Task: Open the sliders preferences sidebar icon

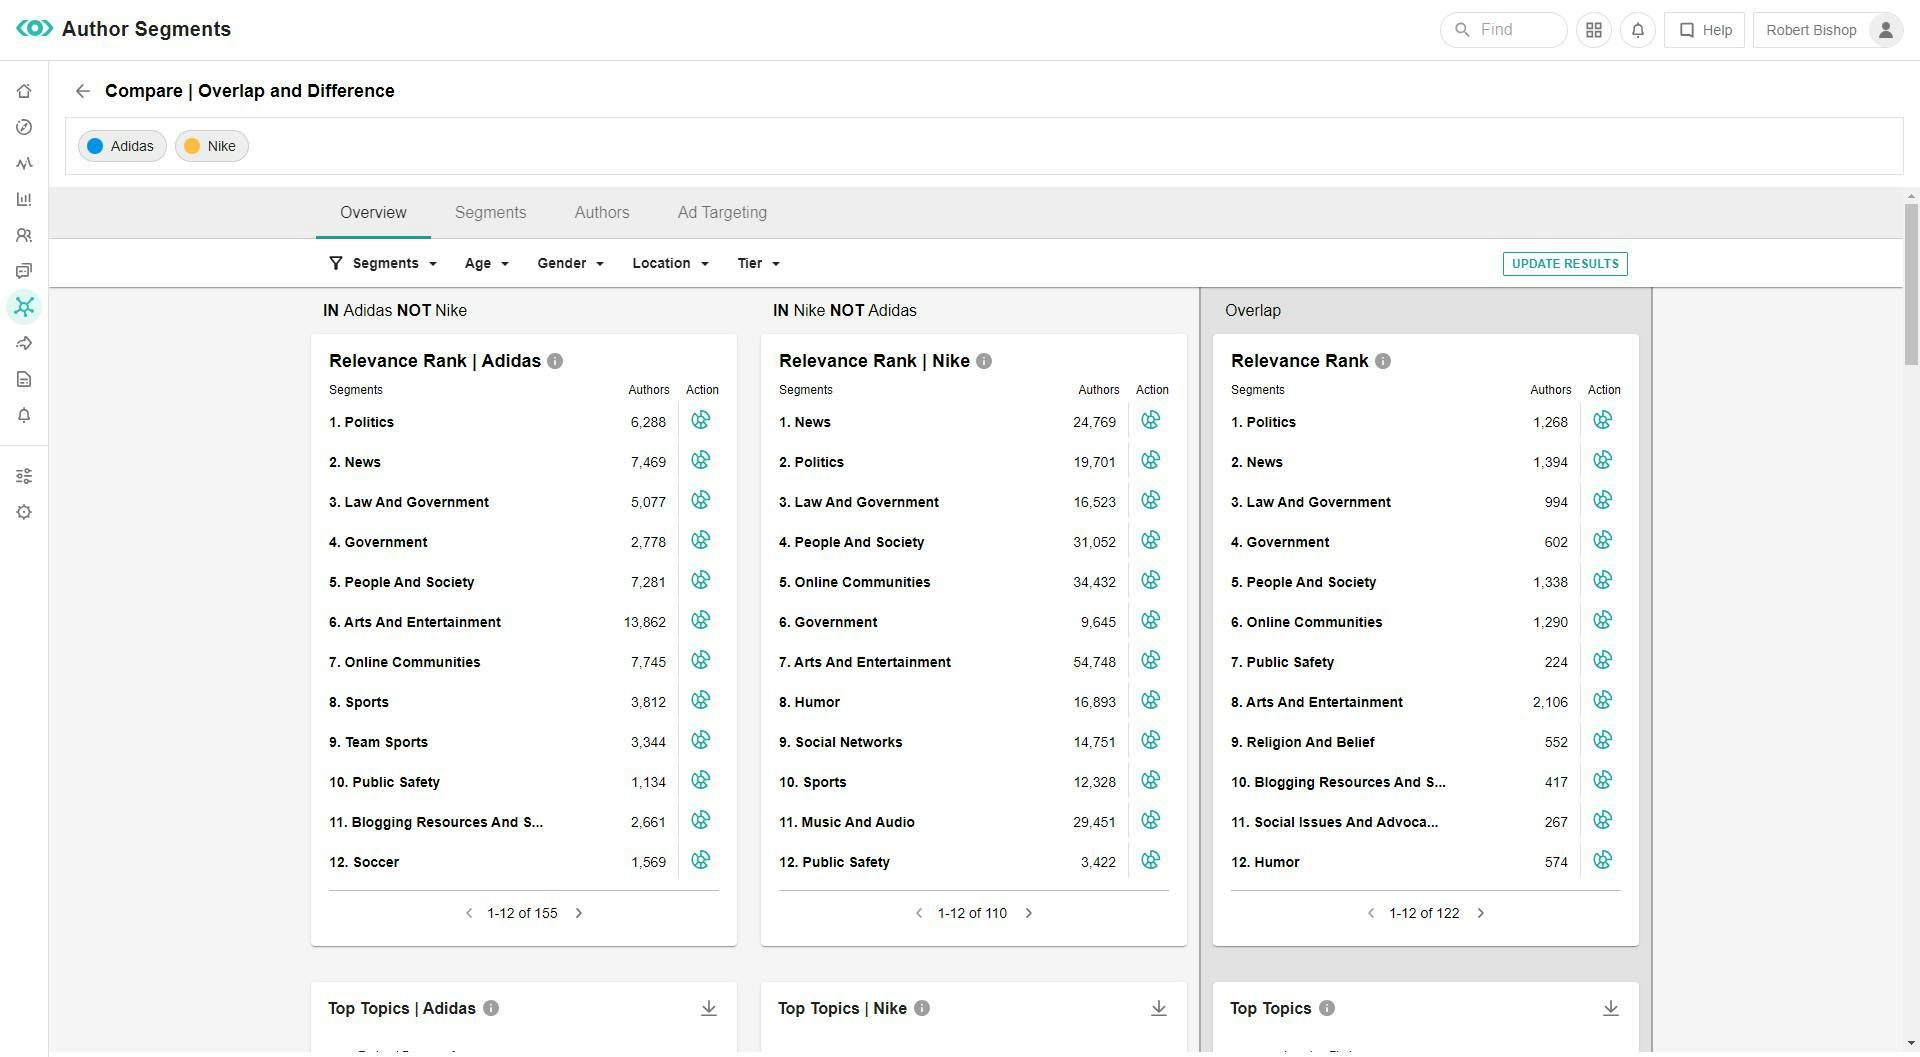Action: tap(24, 476)
